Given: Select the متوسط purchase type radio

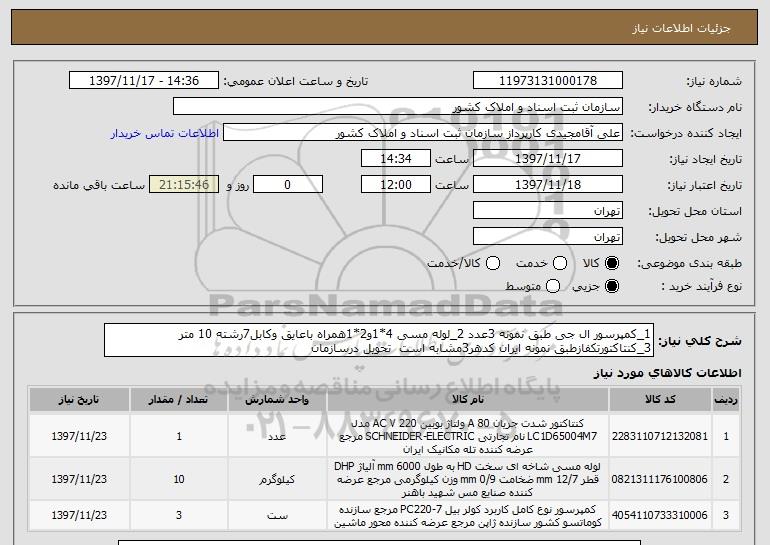Looking at the screenshot, I should point(553,286).
